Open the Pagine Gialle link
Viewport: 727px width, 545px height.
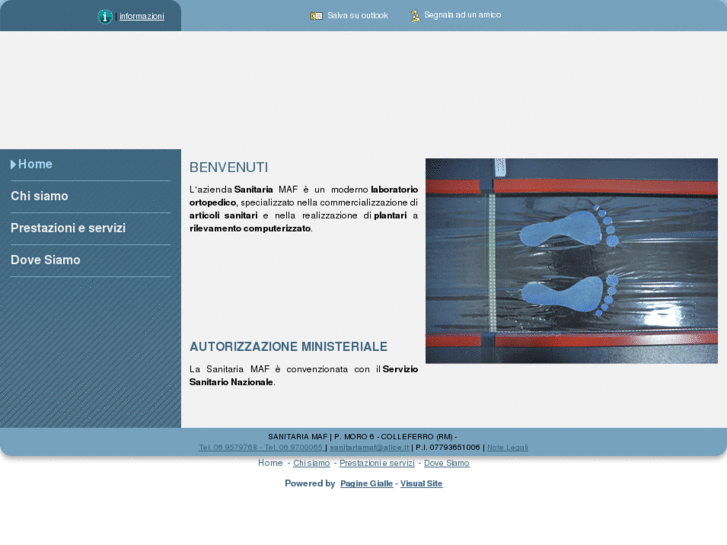tap(367, 484)
